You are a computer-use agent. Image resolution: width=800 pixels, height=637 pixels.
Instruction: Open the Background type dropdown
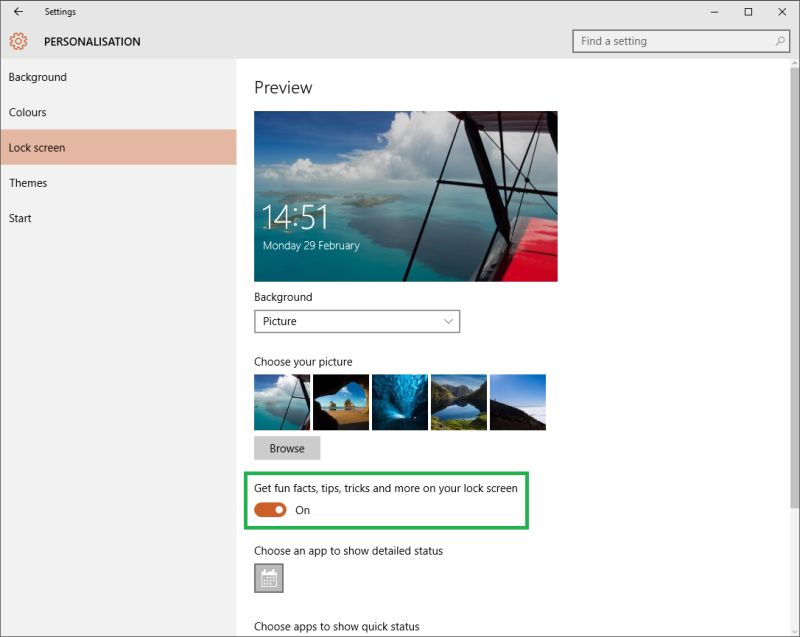click(357, 321)
